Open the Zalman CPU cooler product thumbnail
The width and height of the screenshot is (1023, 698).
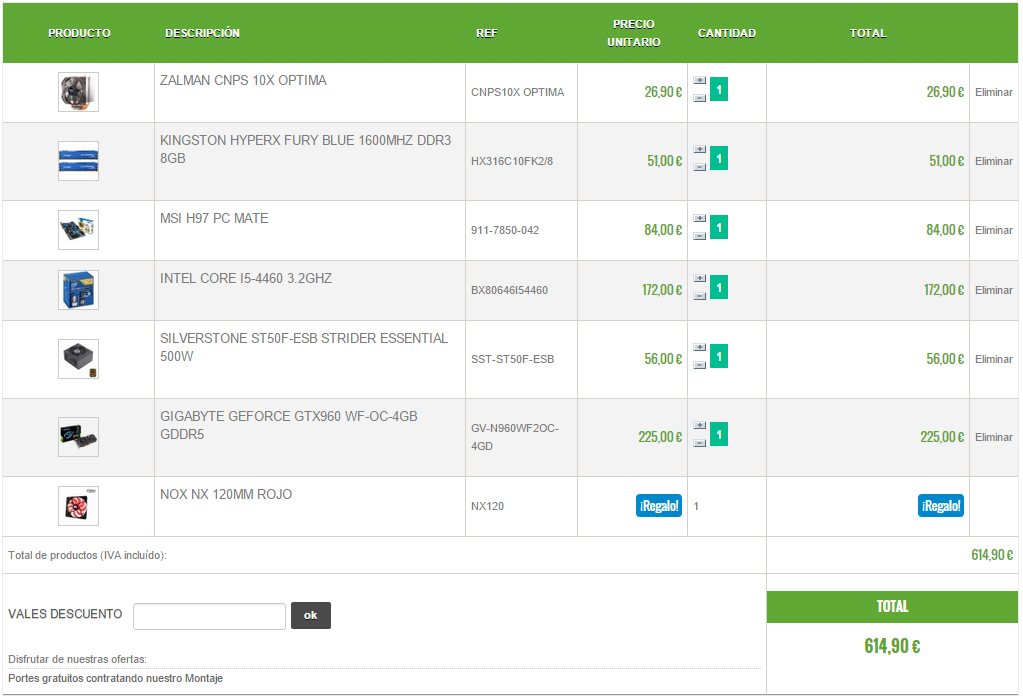(78, 92)
